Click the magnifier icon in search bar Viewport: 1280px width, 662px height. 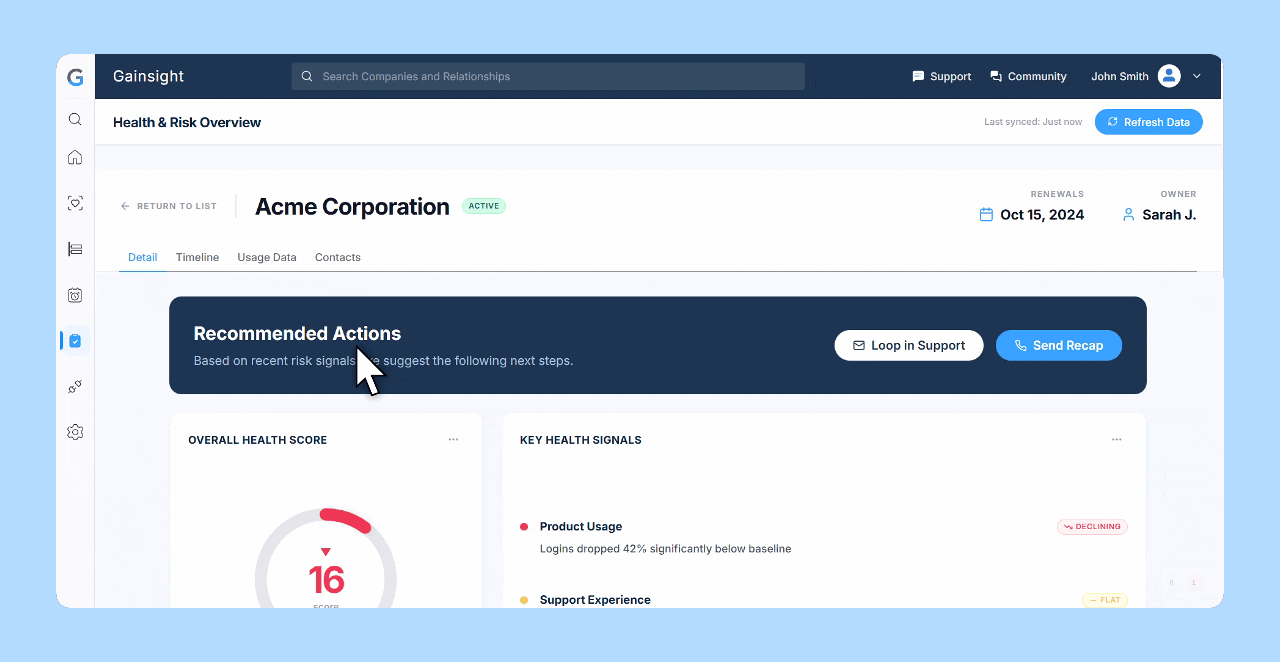pos(307,76)
